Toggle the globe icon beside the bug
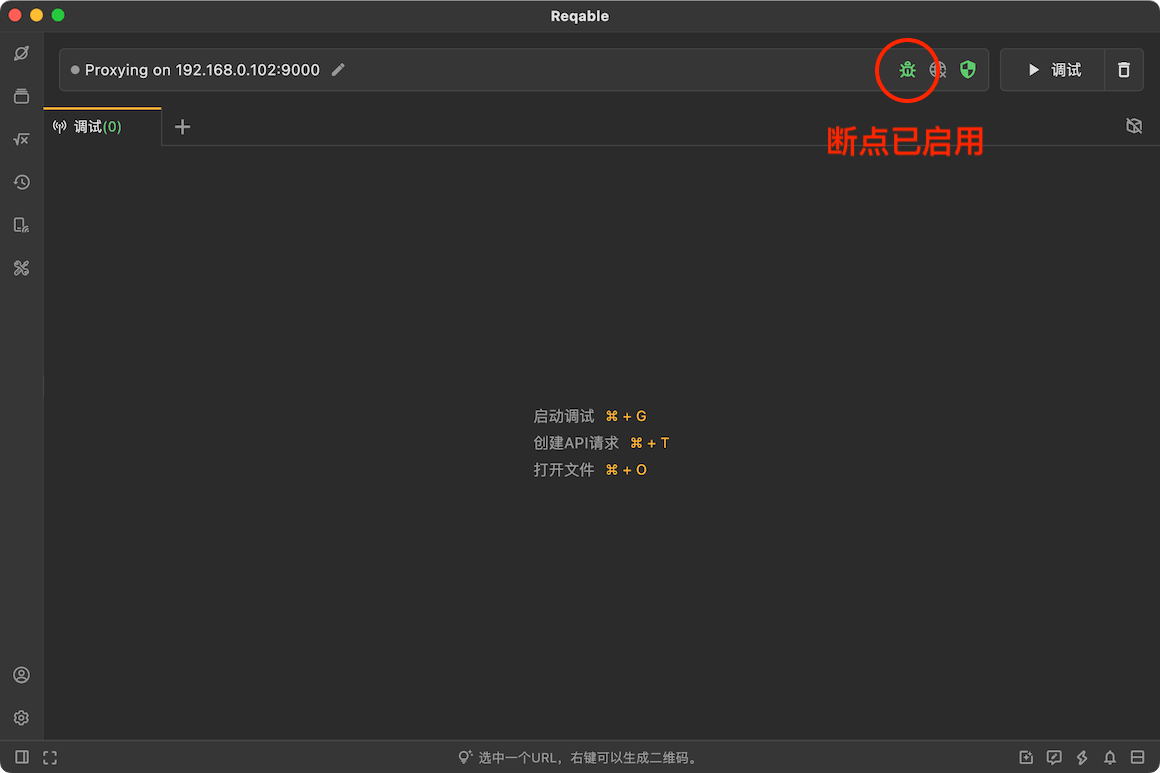This screenshot has width=1160, height=773. (937, 70)
